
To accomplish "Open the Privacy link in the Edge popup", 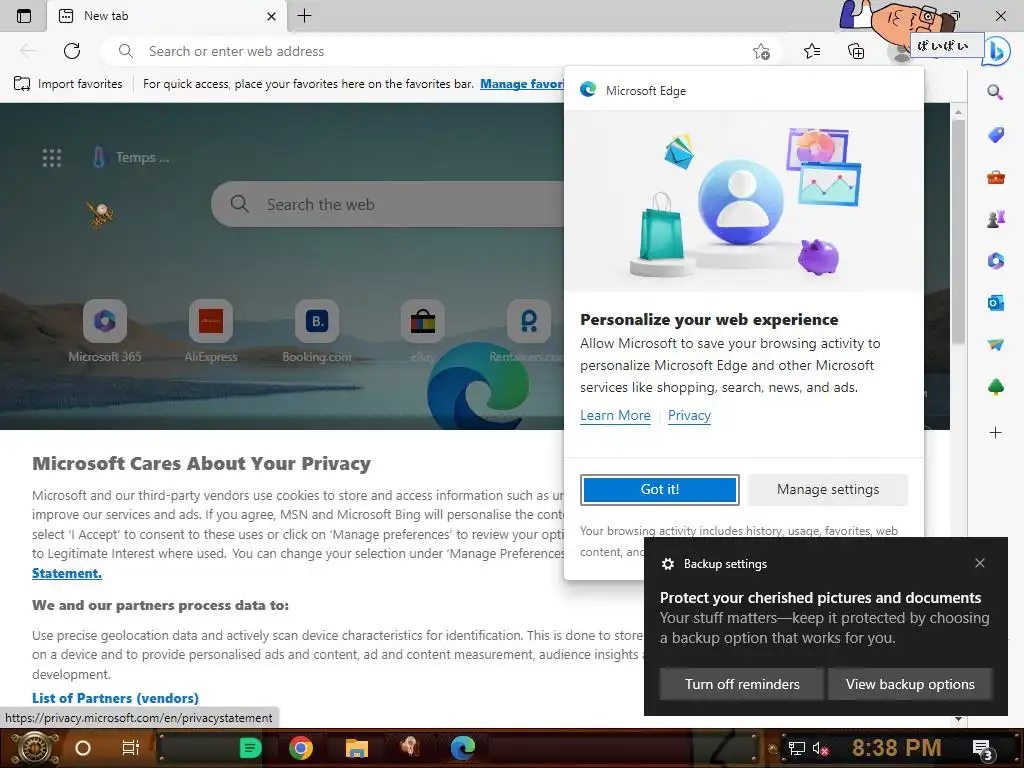I will (x=689, y=415).
